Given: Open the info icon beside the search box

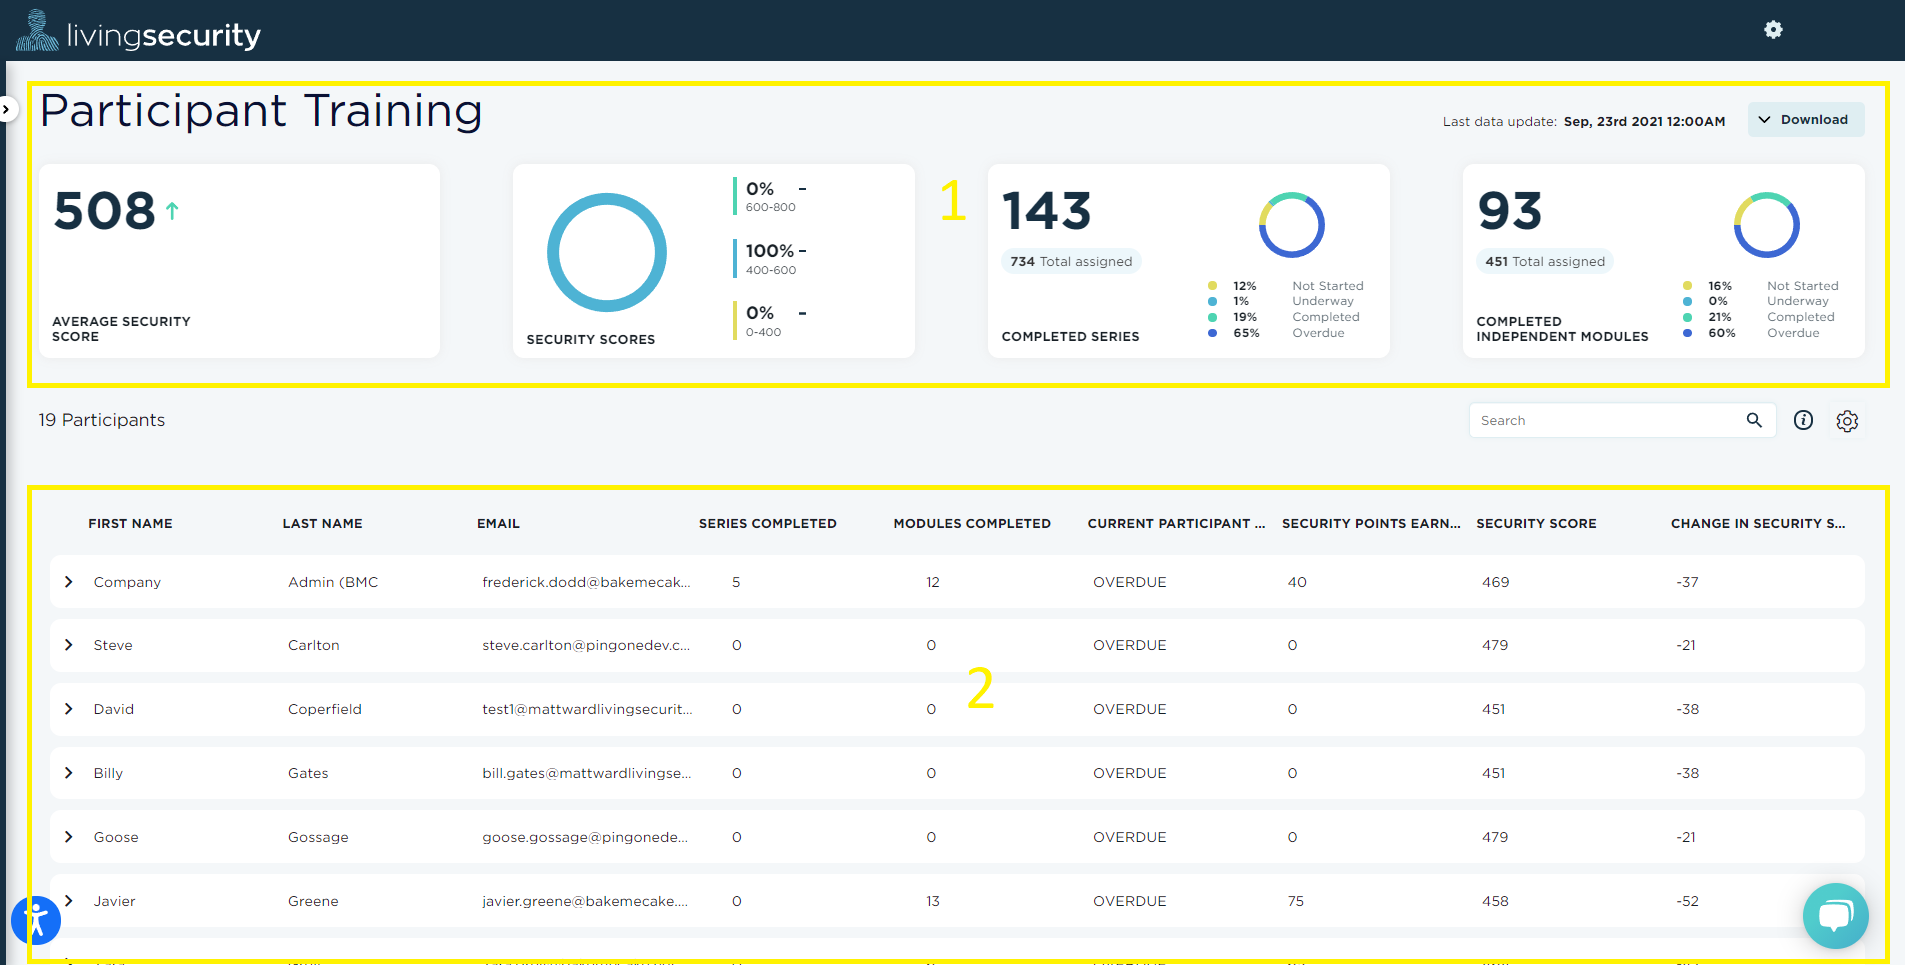Looking at the screenshot, I should (1803, 420).
